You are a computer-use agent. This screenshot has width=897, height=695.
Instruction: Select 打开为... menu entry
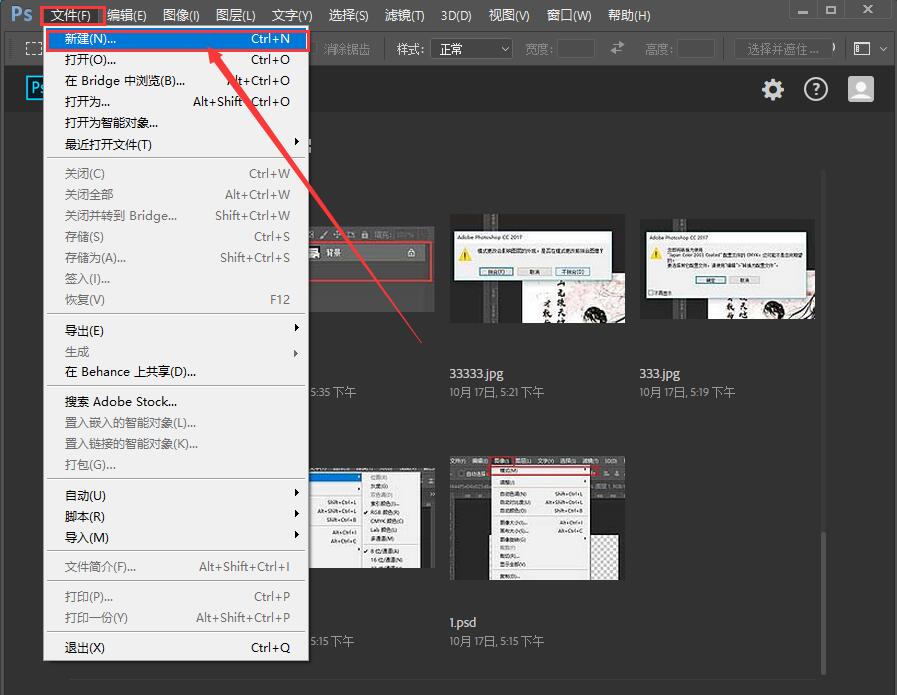click(x=177, y=102)
